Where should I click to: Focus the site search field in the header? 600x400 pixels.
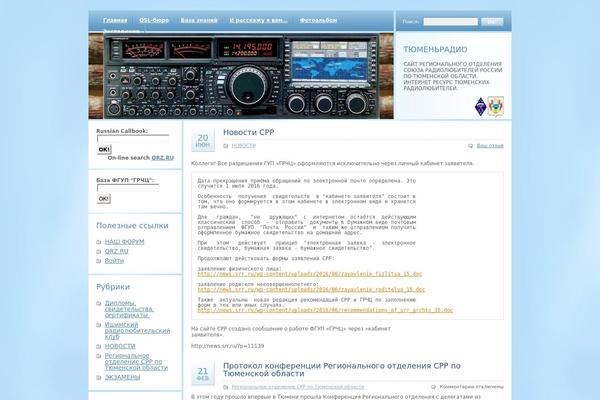click(x=450, y=22)
